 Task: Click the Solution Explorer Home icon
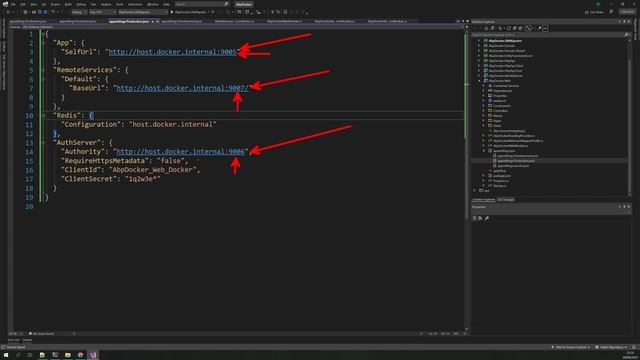486,28
